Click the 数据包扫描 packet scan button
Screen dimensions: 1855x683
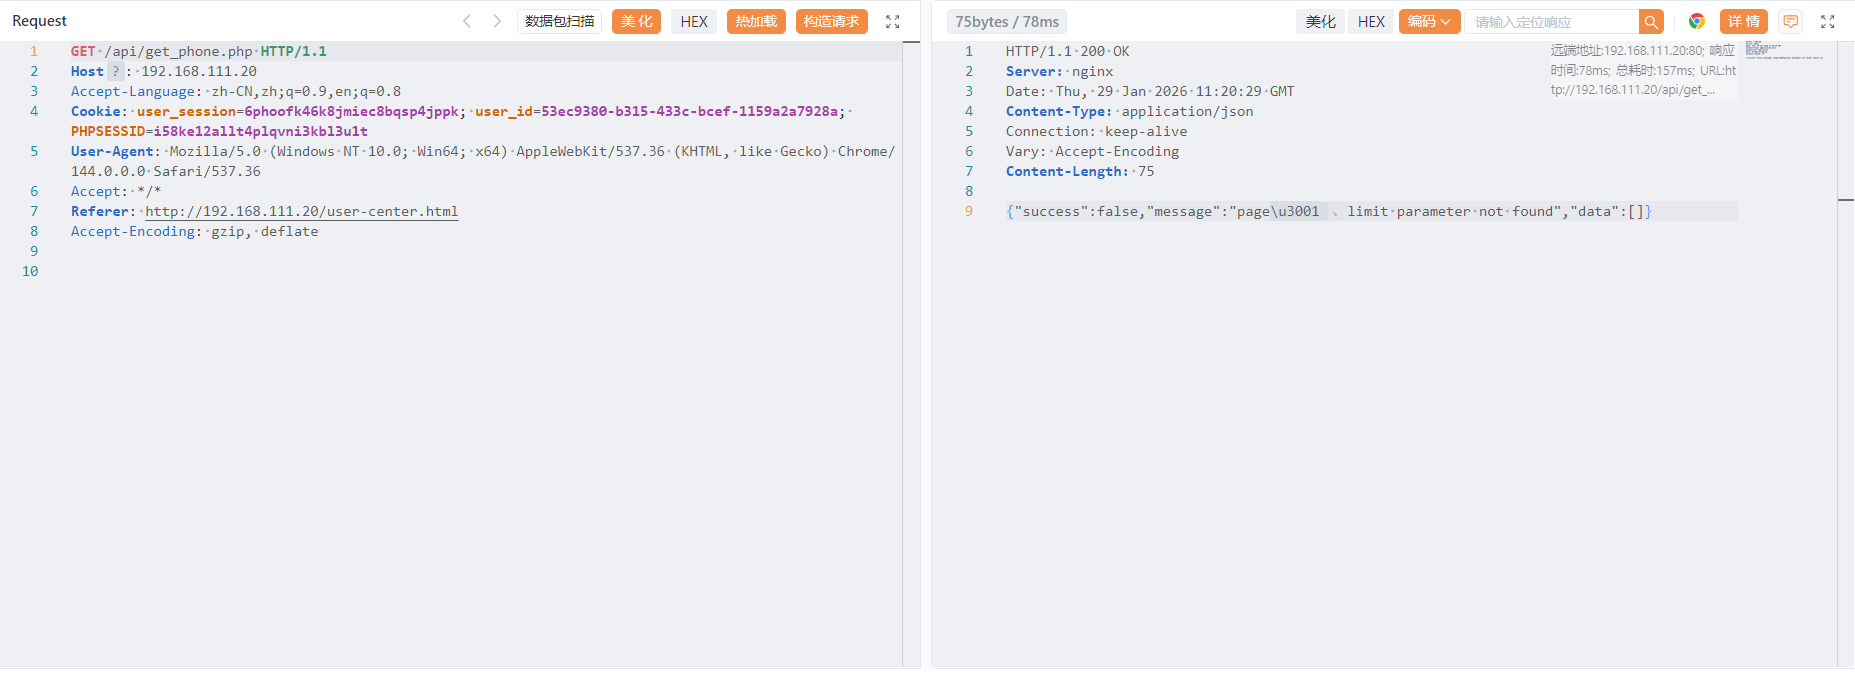point(559,21)
